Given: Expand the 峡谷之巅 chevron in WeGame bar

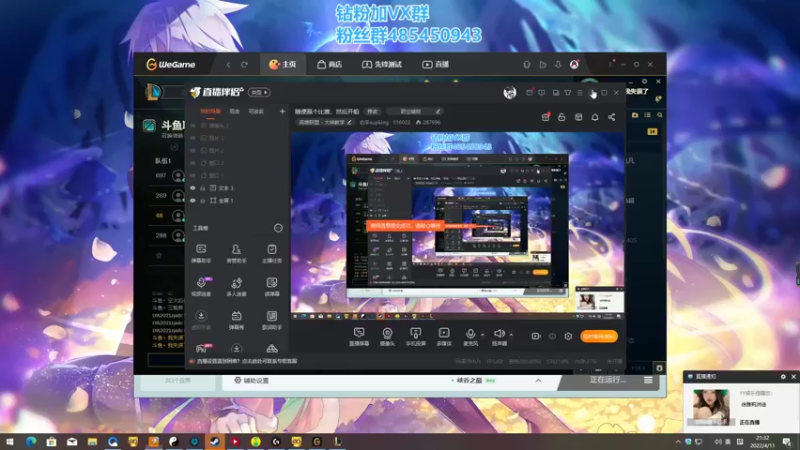Looking at the screenshot, I should click(538, 381).
